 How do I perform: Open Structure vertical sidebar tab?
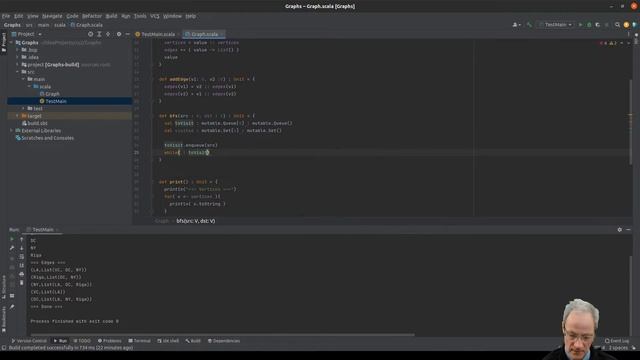4,287
